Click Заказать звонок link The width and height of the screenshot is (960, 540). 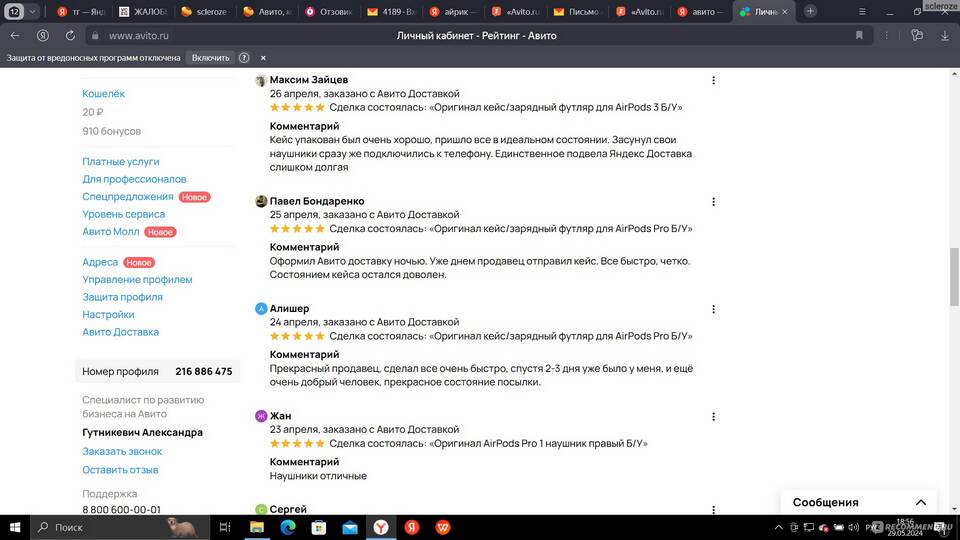coord(122,451)
